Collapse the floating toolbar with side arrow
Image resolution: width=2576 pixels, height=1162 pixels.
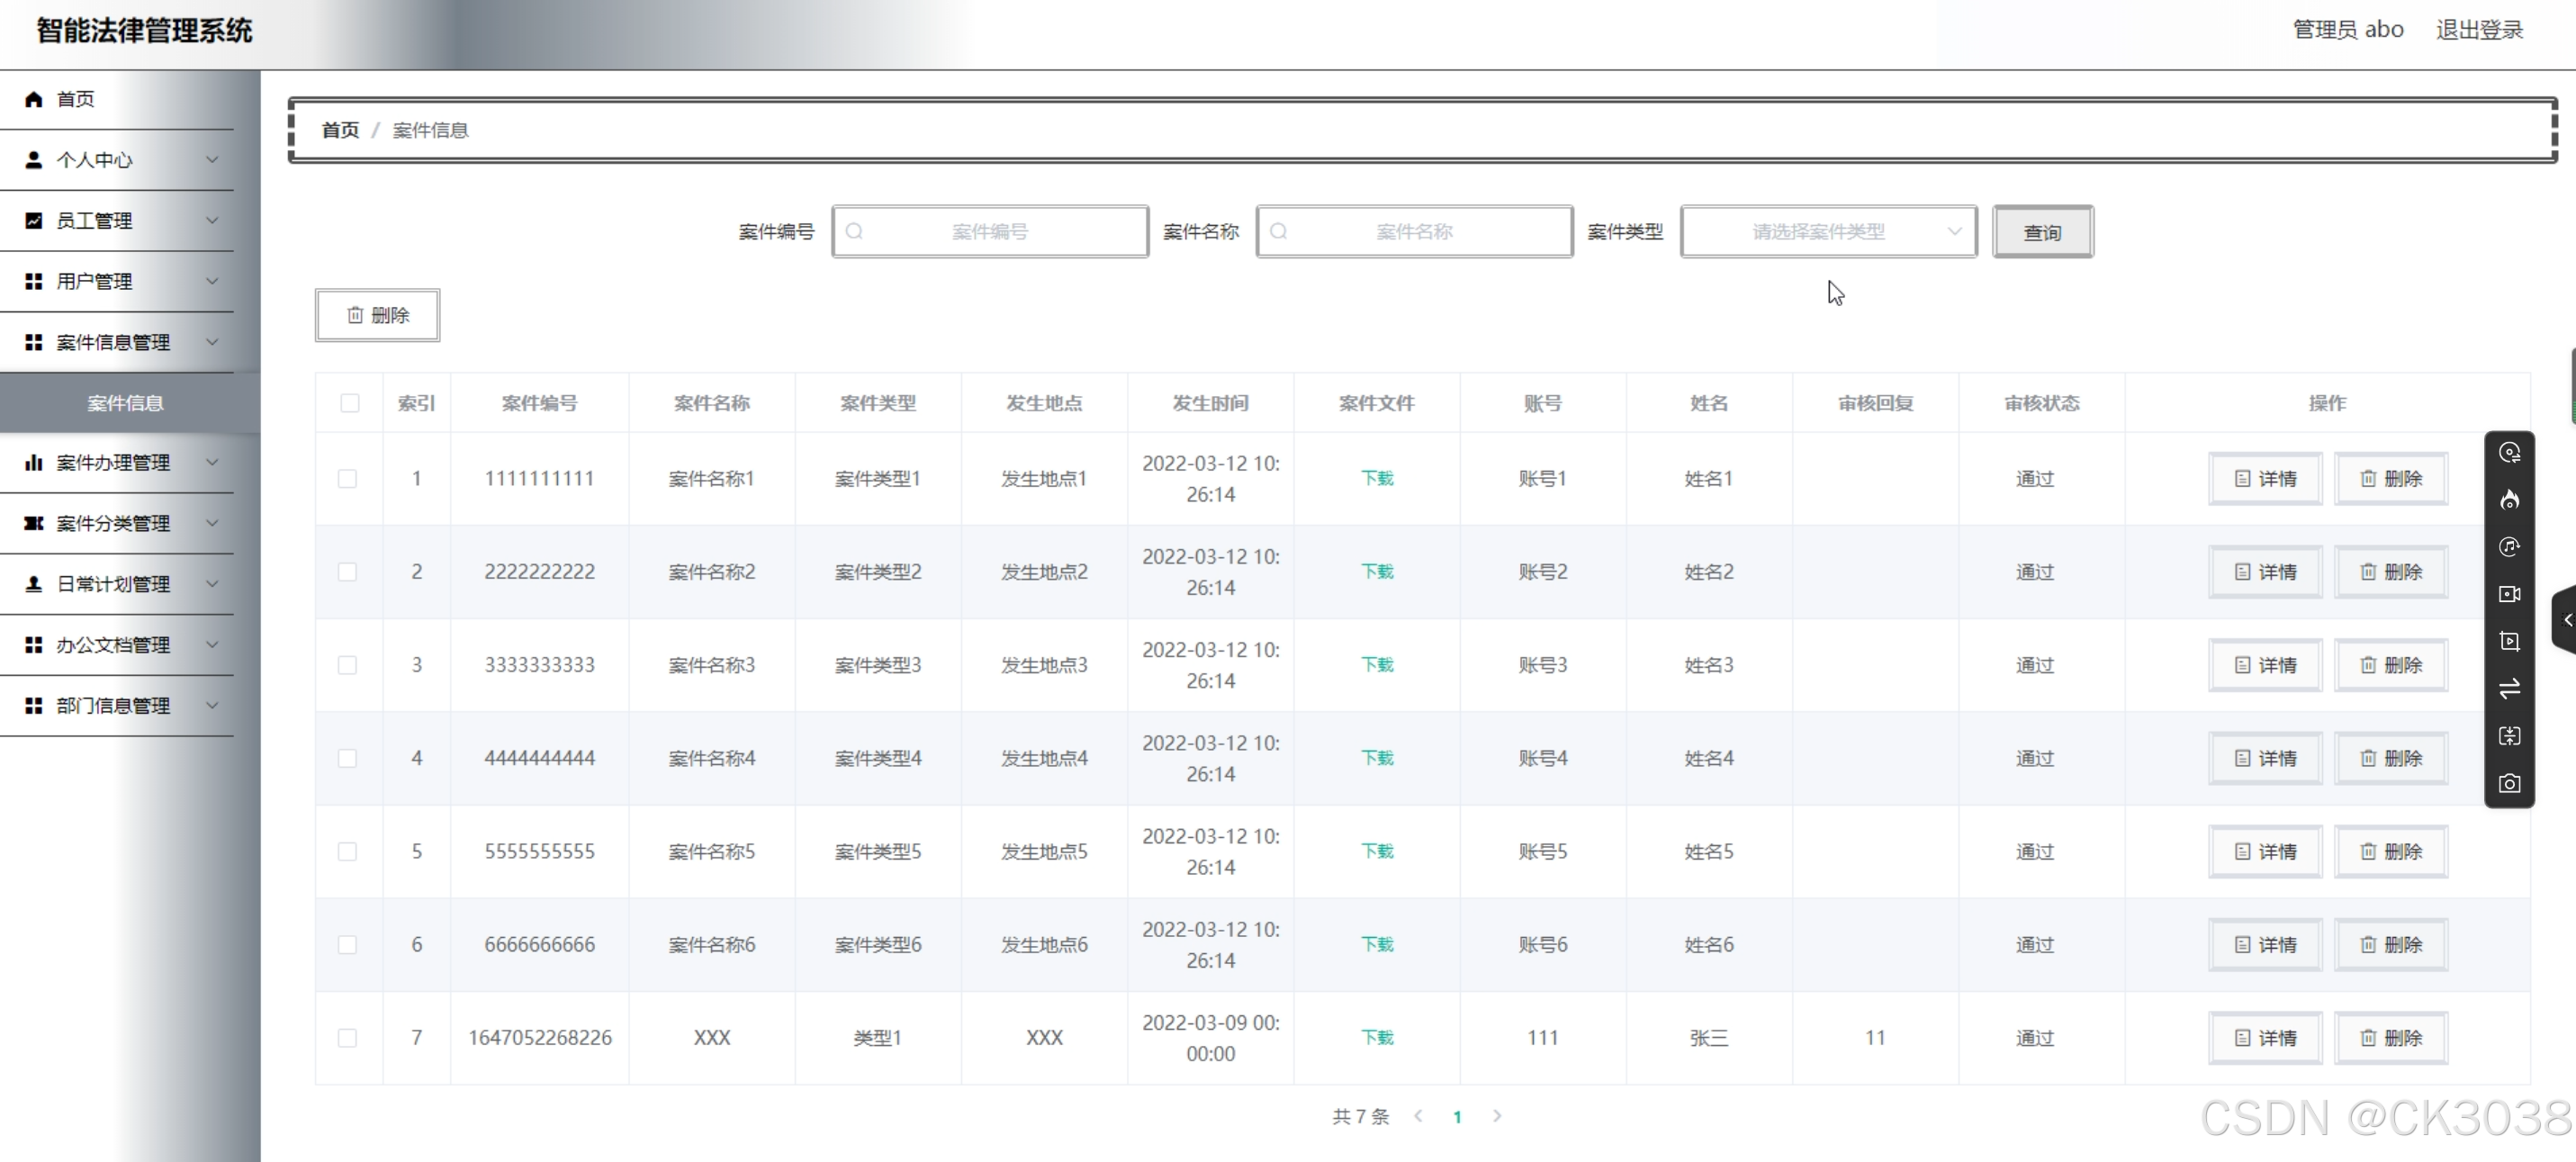2566,620
